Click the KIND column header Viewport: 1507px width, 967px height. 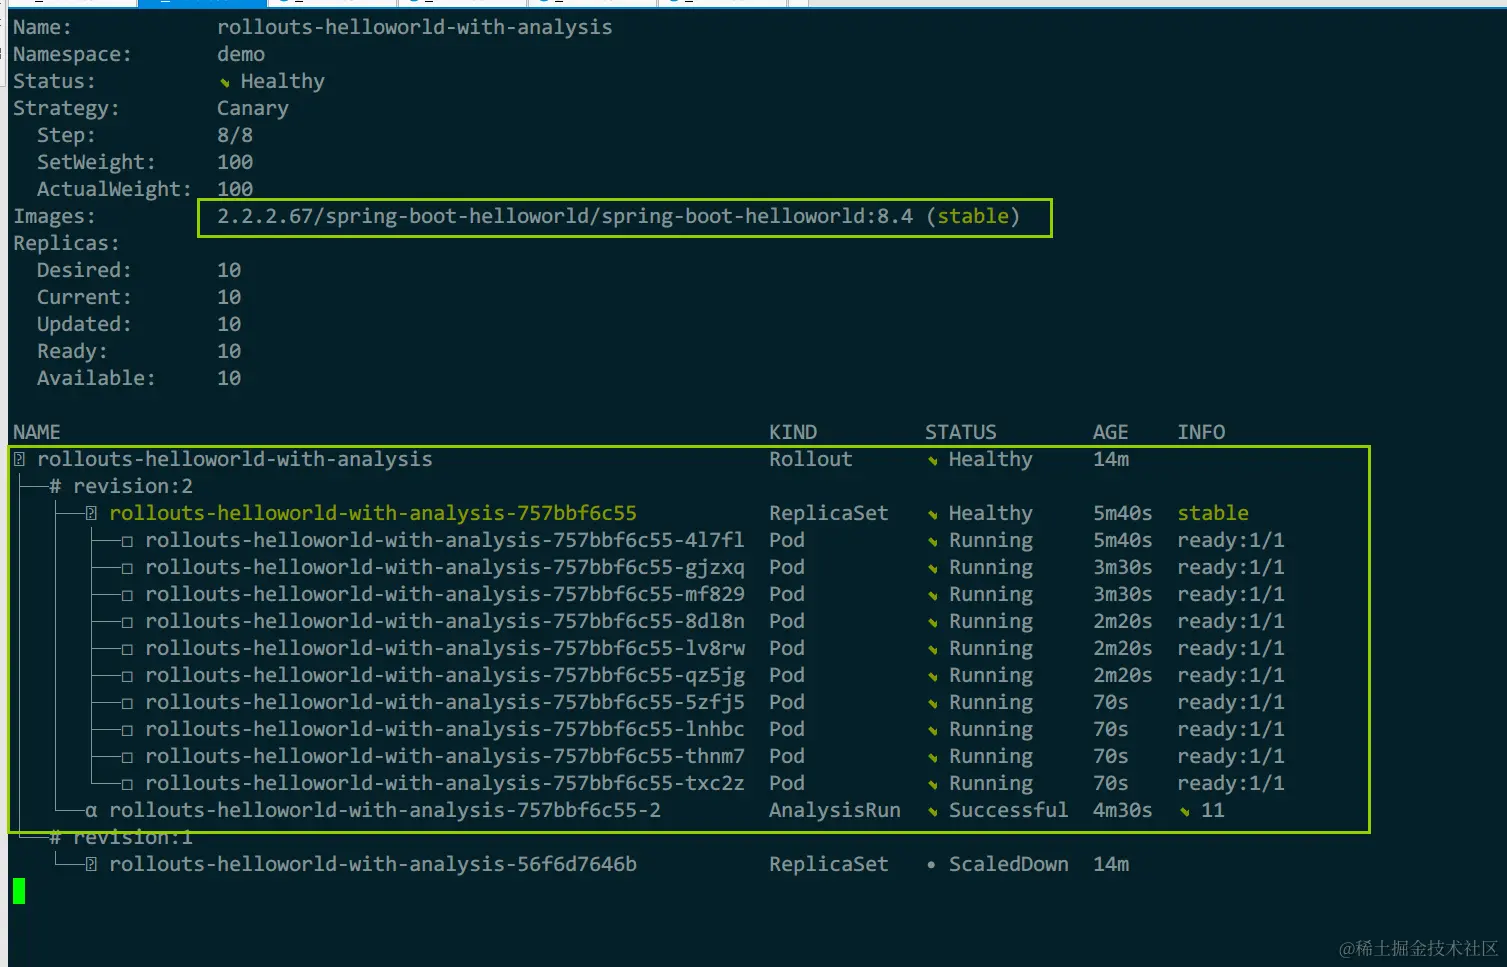pos(793,432)
